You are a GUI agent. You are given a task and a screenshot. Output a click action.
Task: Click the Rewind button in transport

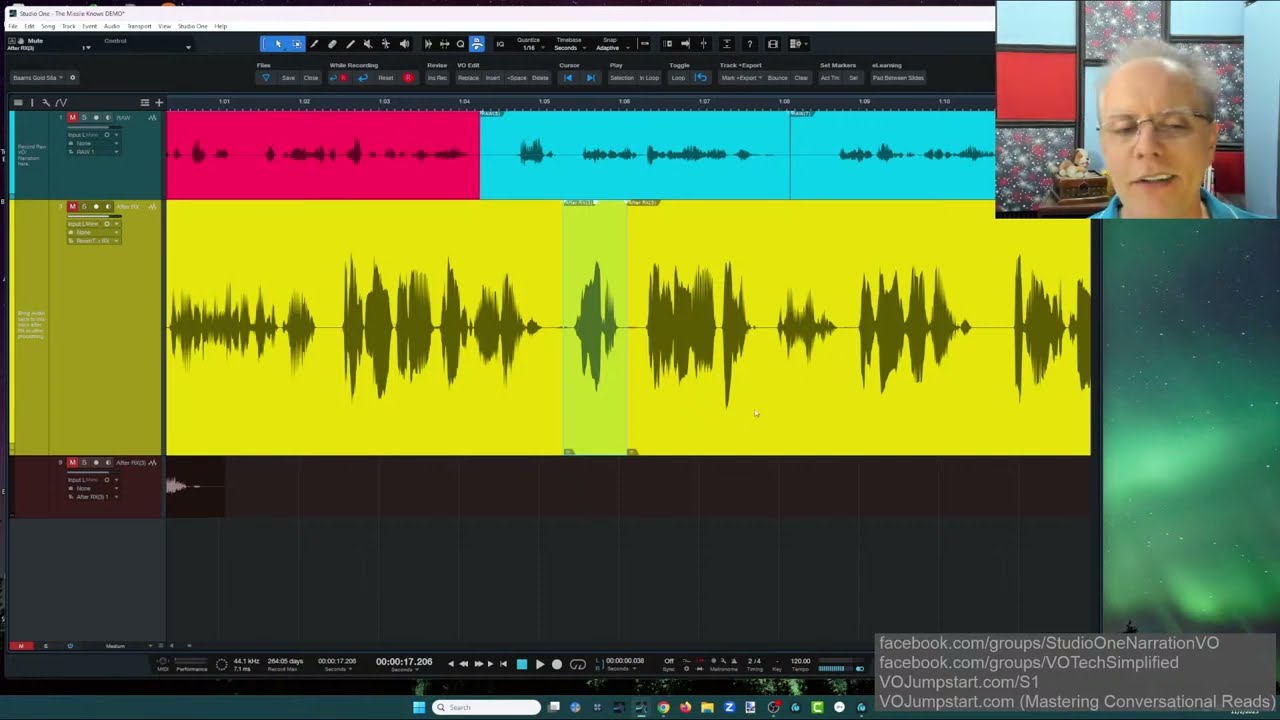click(x=463, y=664)
